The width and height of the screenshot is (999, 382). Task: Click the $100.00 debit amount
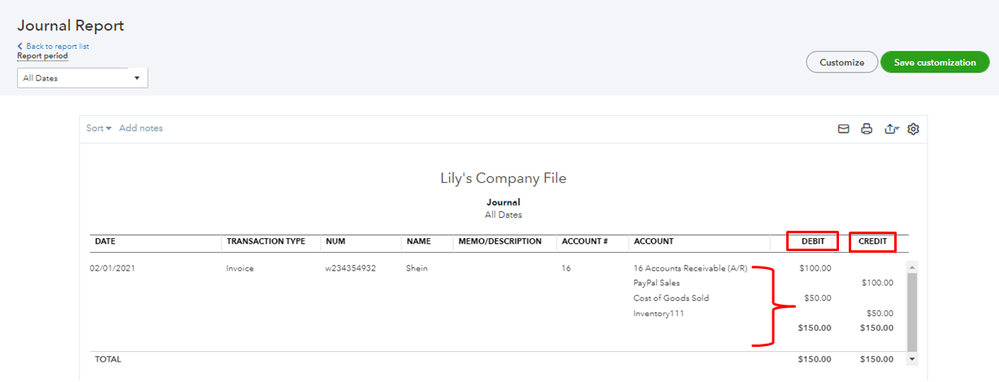pos(815,268)
